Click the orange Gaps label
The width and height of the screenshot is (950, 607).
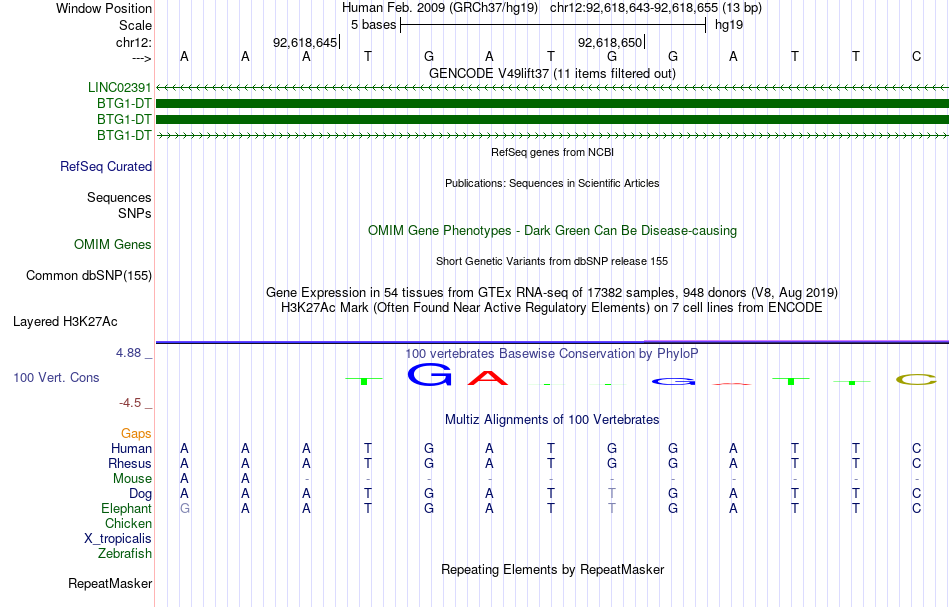tap(136, 434)
